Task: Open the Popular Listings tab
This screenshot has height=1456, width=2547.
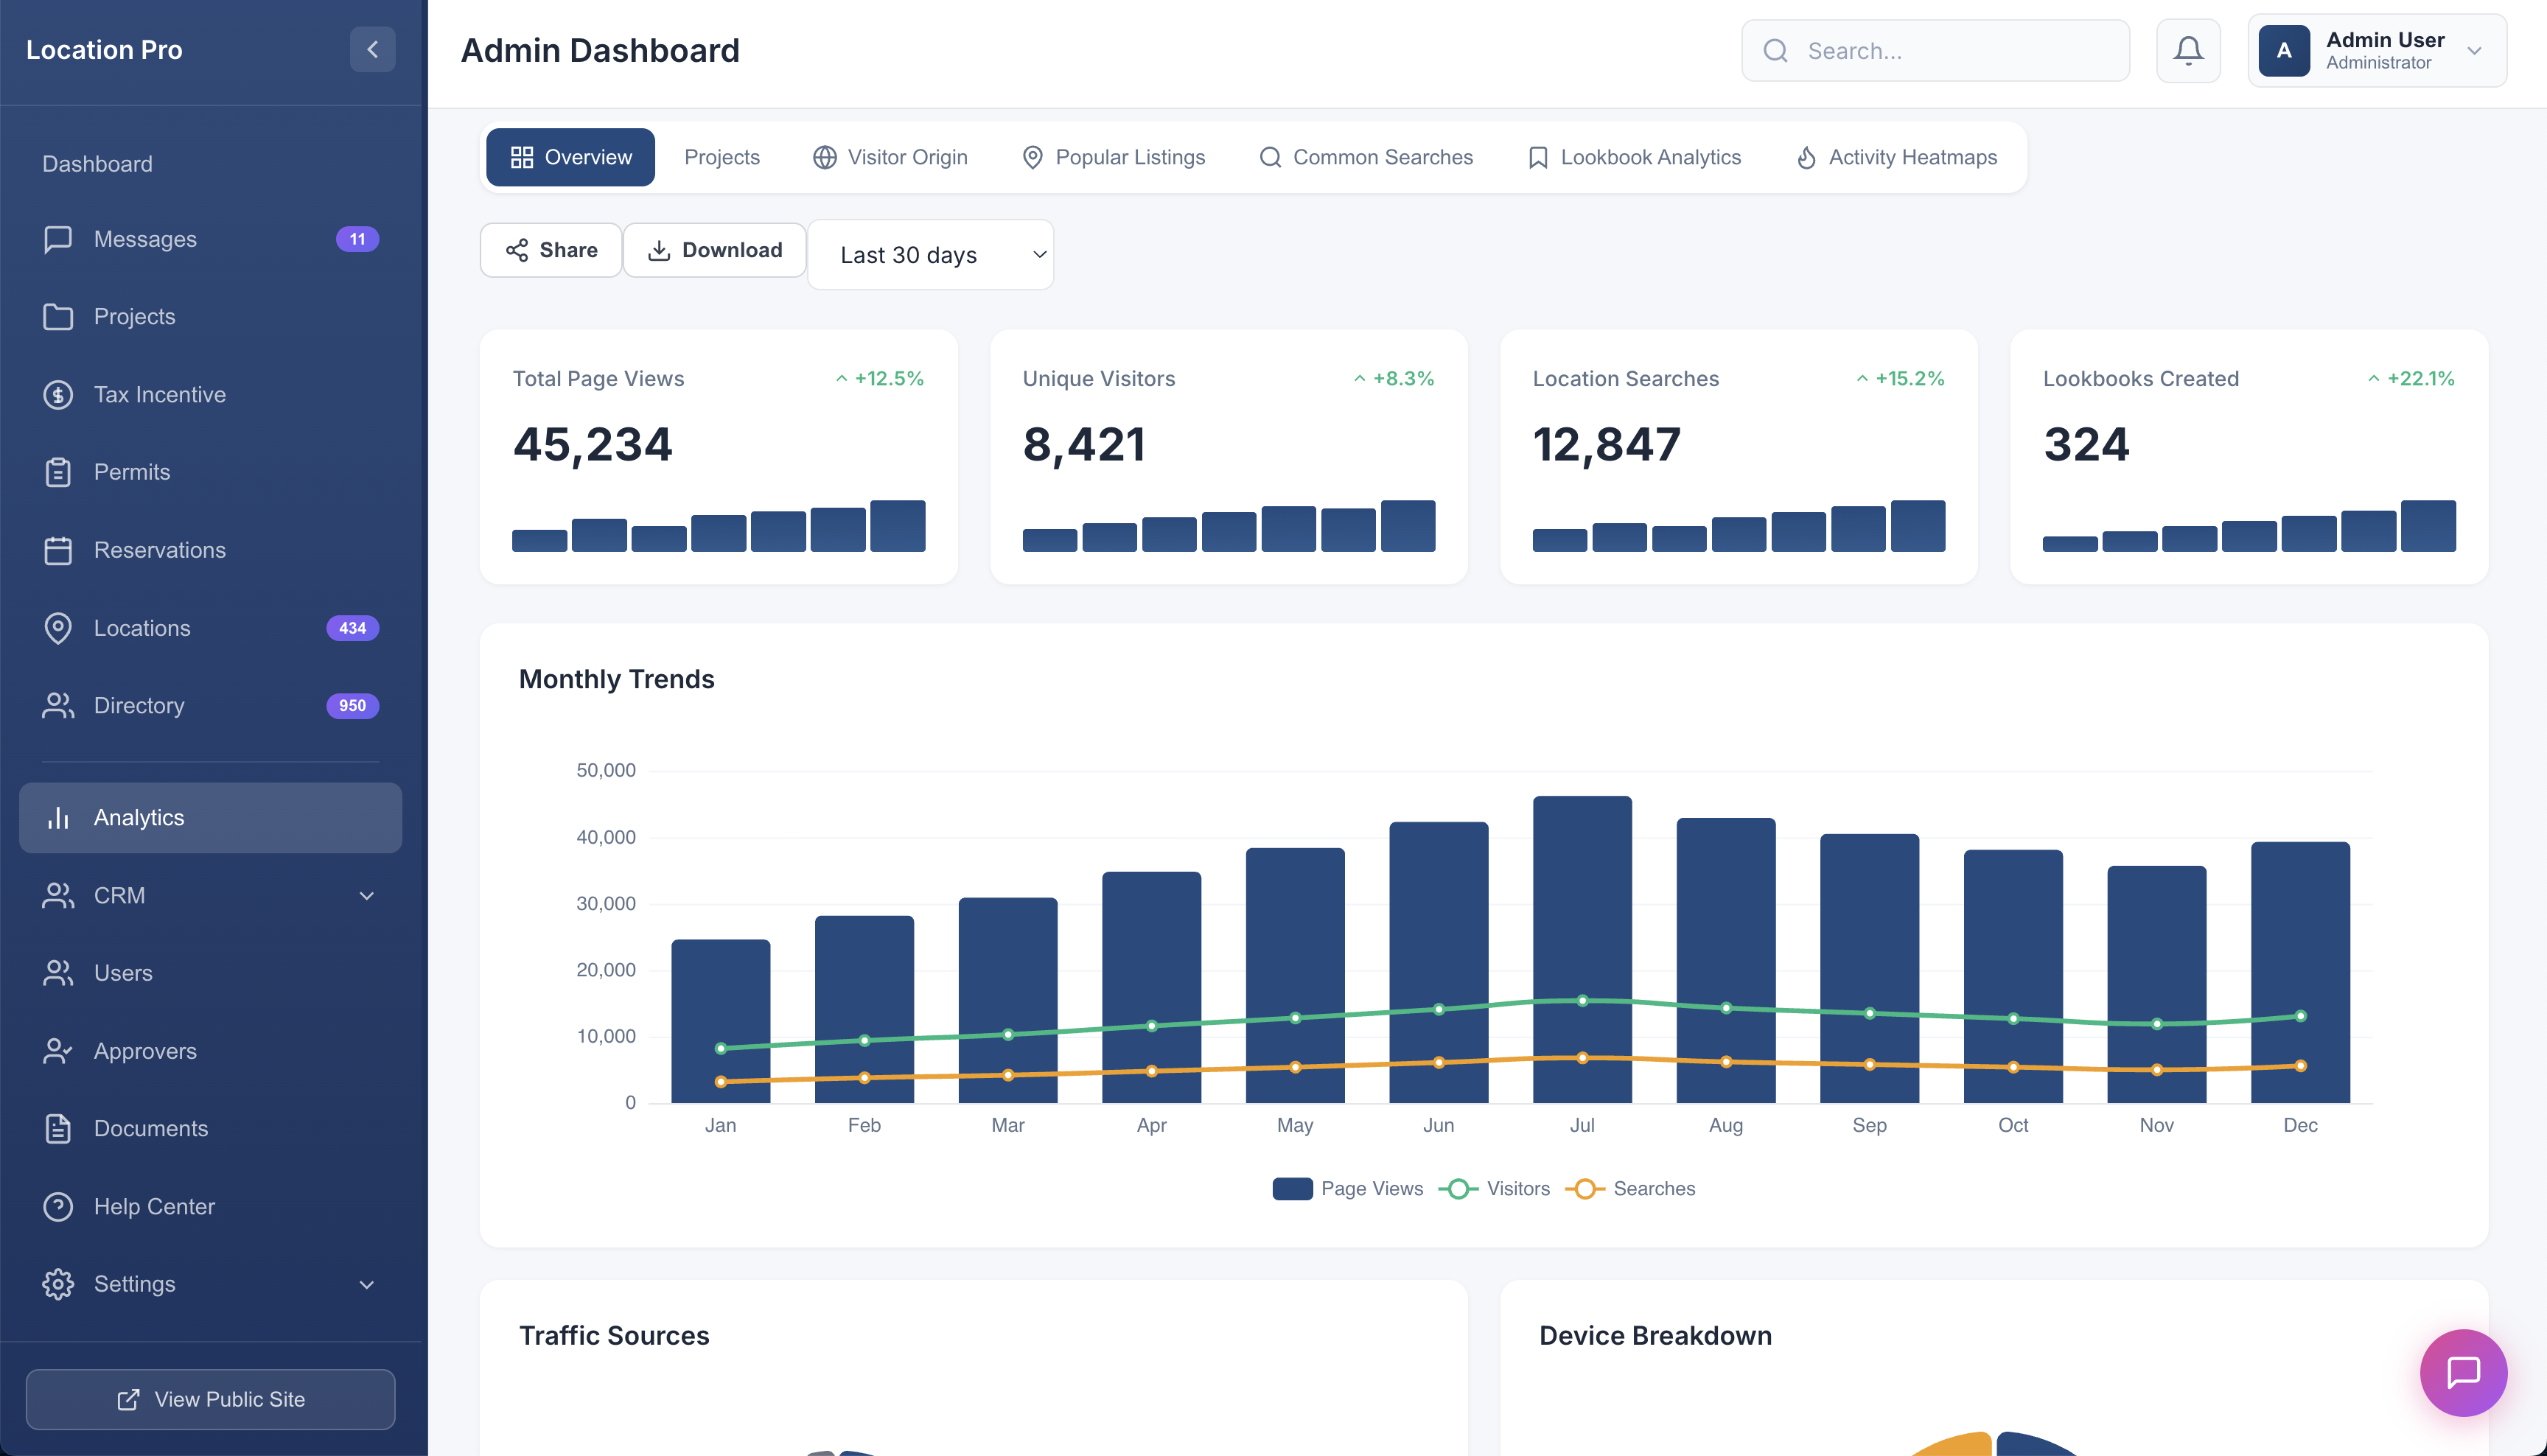Action: [1113, 157]
